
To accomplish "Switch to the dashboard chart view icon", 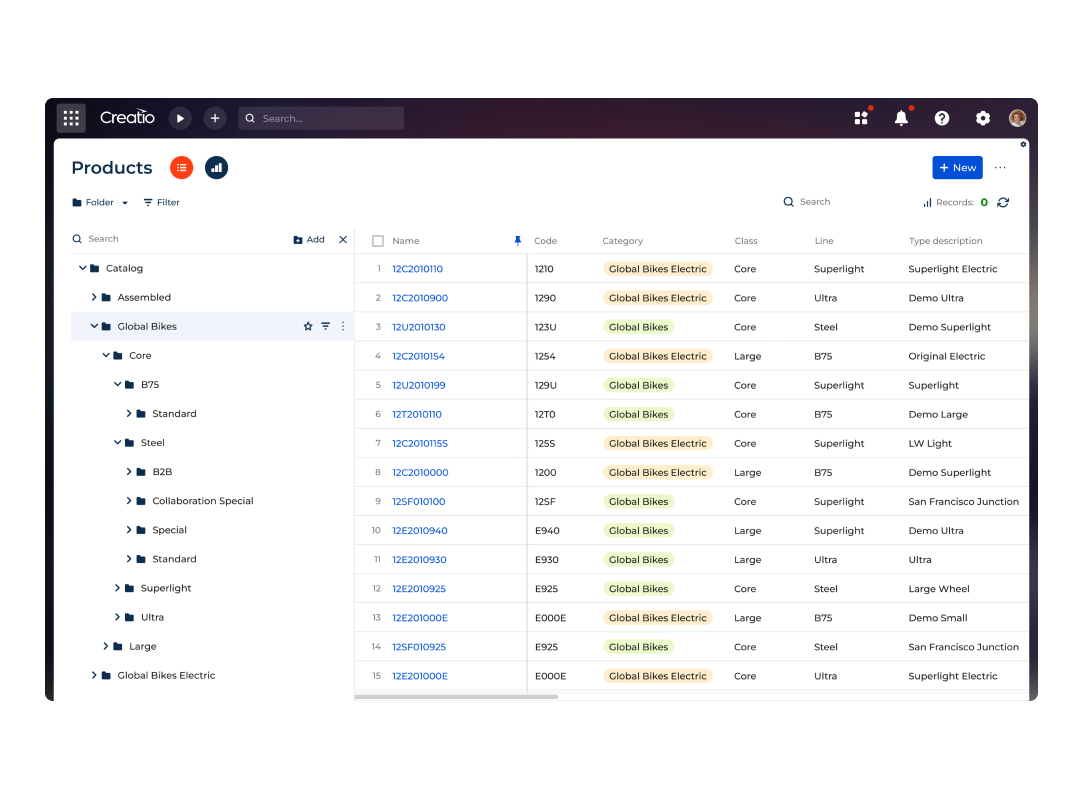I will tap(216, 168).
